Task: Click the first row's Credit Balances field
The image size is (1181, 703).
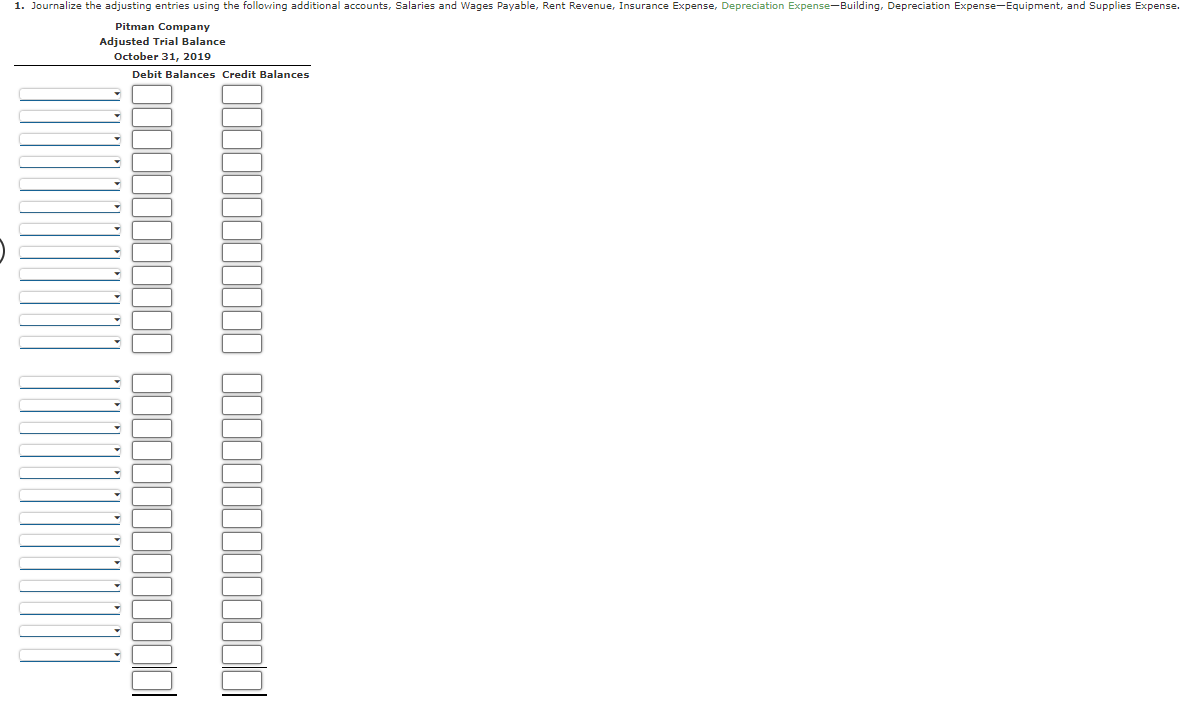Action: pos(242,94)
